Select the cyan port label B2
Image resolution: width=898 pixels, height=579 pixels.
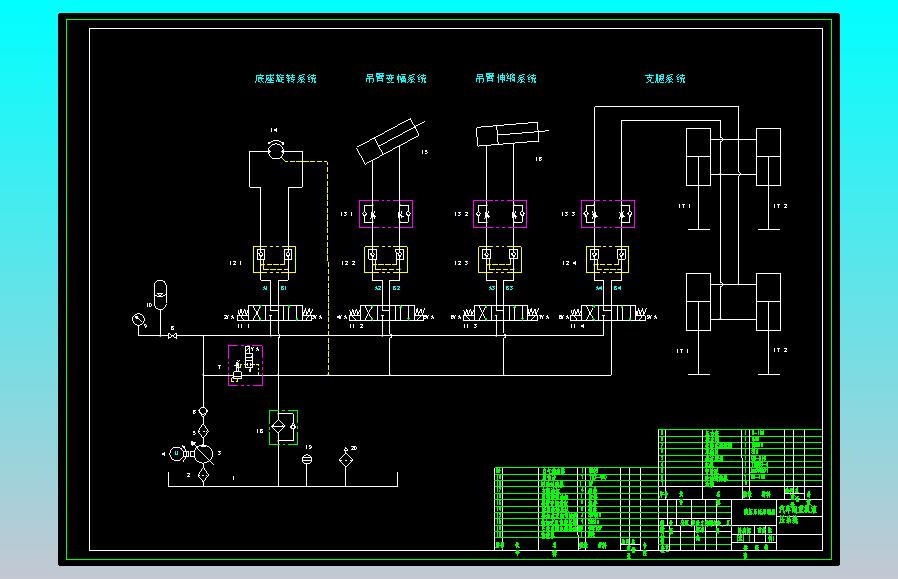coord(396,288)
